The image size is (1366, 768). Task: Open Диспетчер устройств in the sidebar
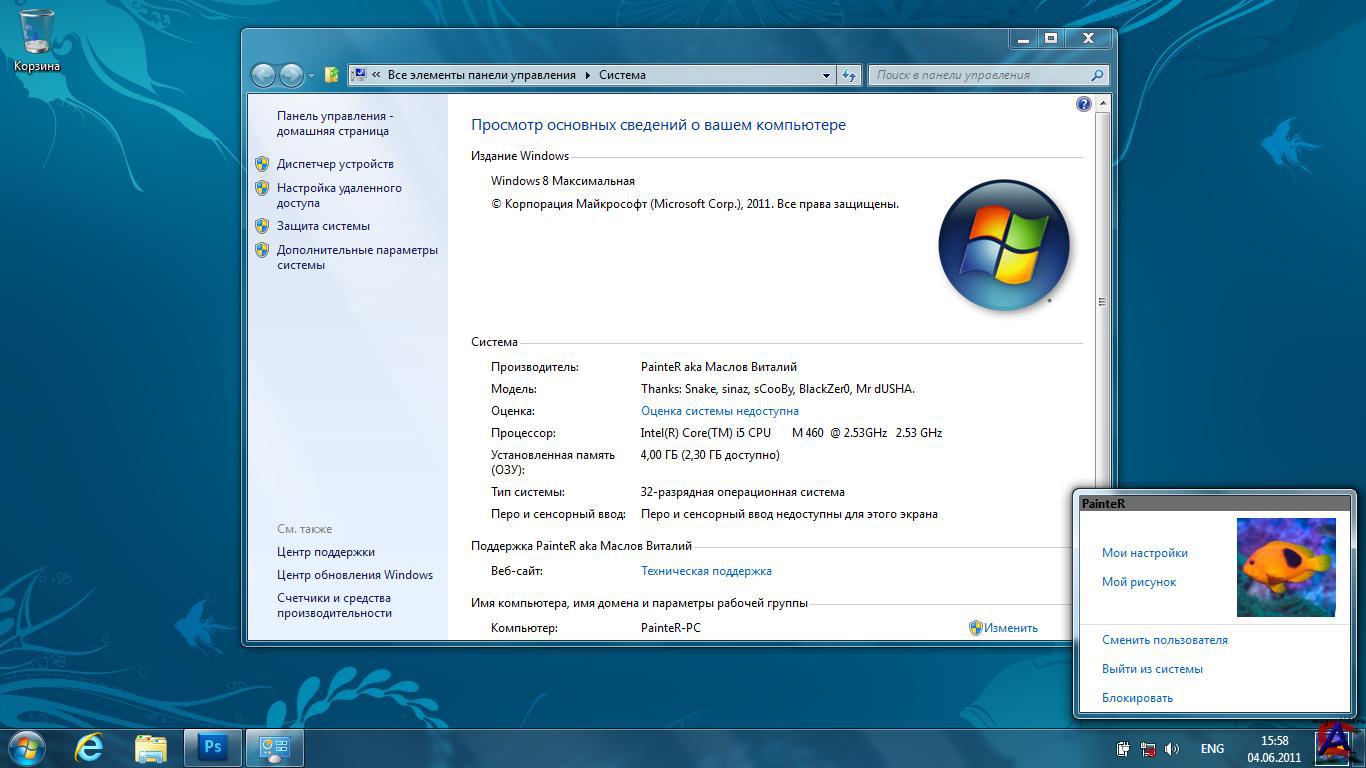[335, 164]
